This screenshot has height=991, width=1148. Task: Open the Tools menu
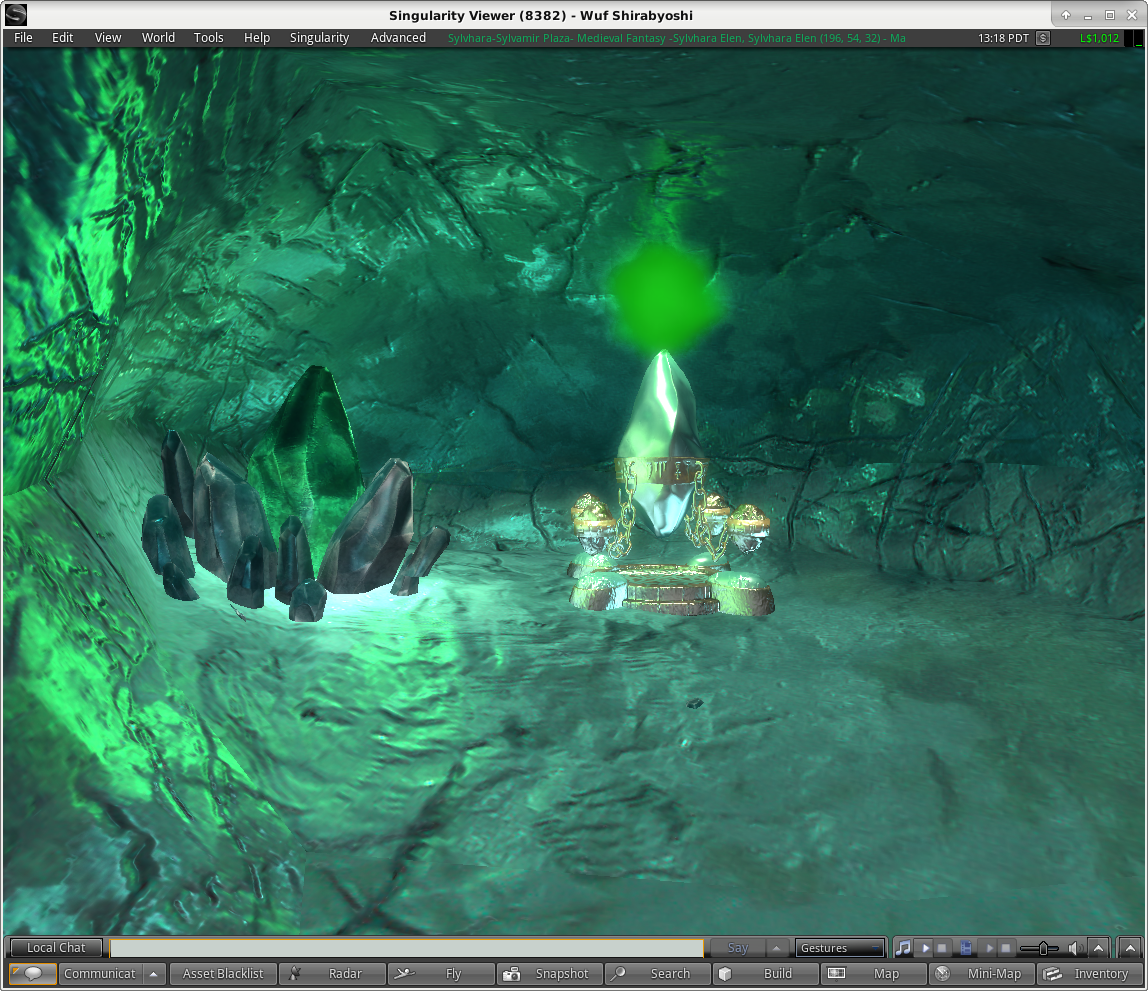(x=208, y=37)
